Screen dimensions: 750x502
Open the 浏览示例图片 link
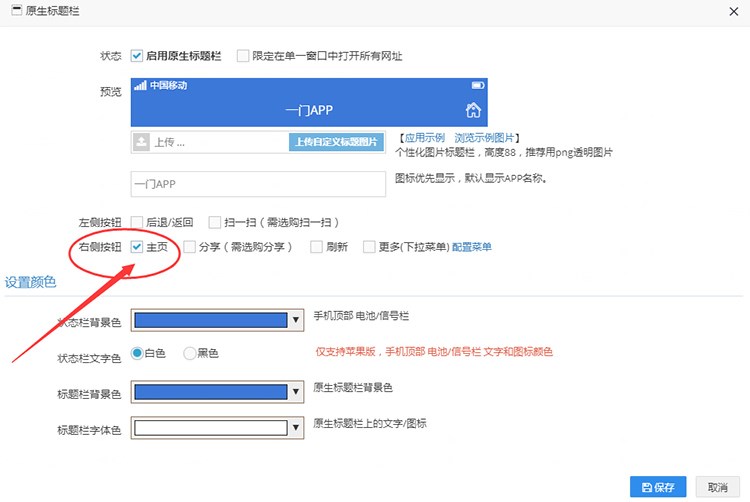(x=484, y=138)
